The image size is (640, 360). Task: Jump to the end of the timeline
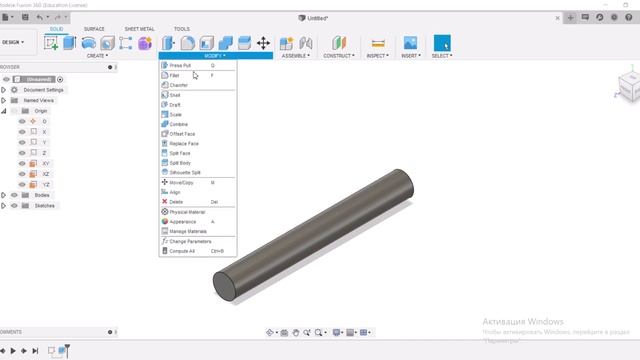36,351
